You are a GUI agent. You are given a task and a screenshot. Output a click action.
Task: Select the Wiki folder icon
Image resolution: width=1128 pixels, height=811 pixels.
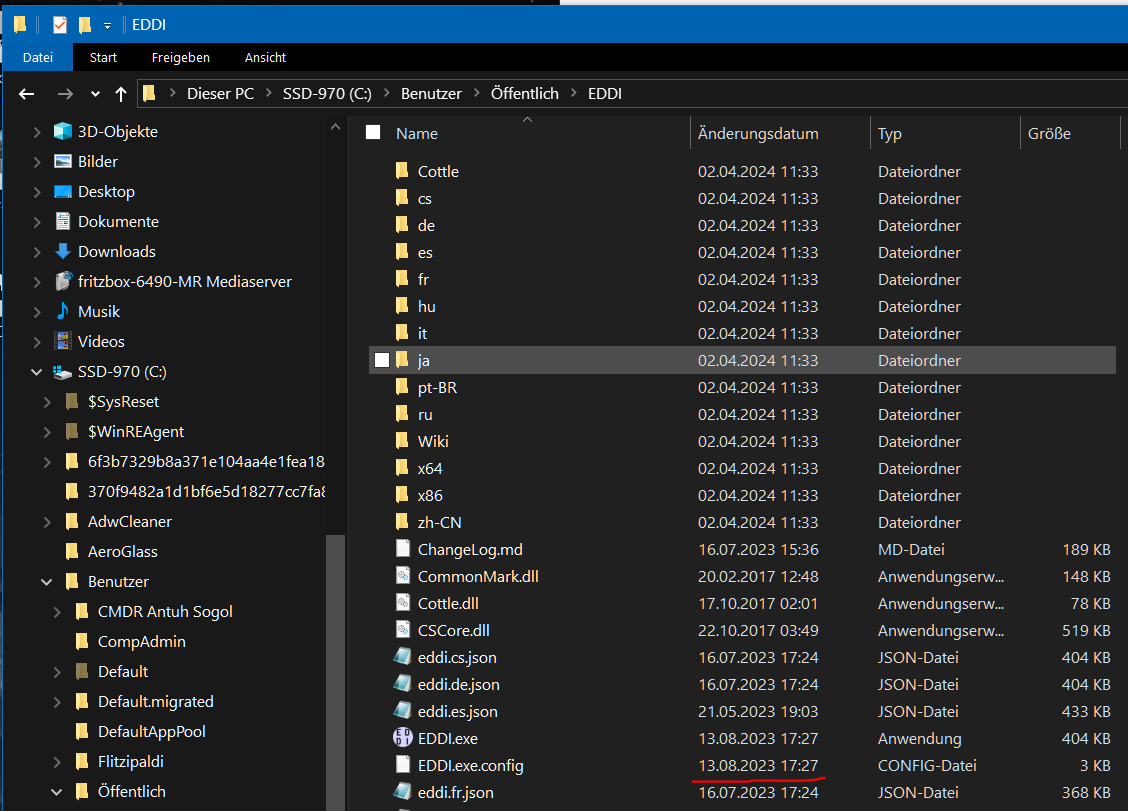pyautogui.click(x=402, y=440)
